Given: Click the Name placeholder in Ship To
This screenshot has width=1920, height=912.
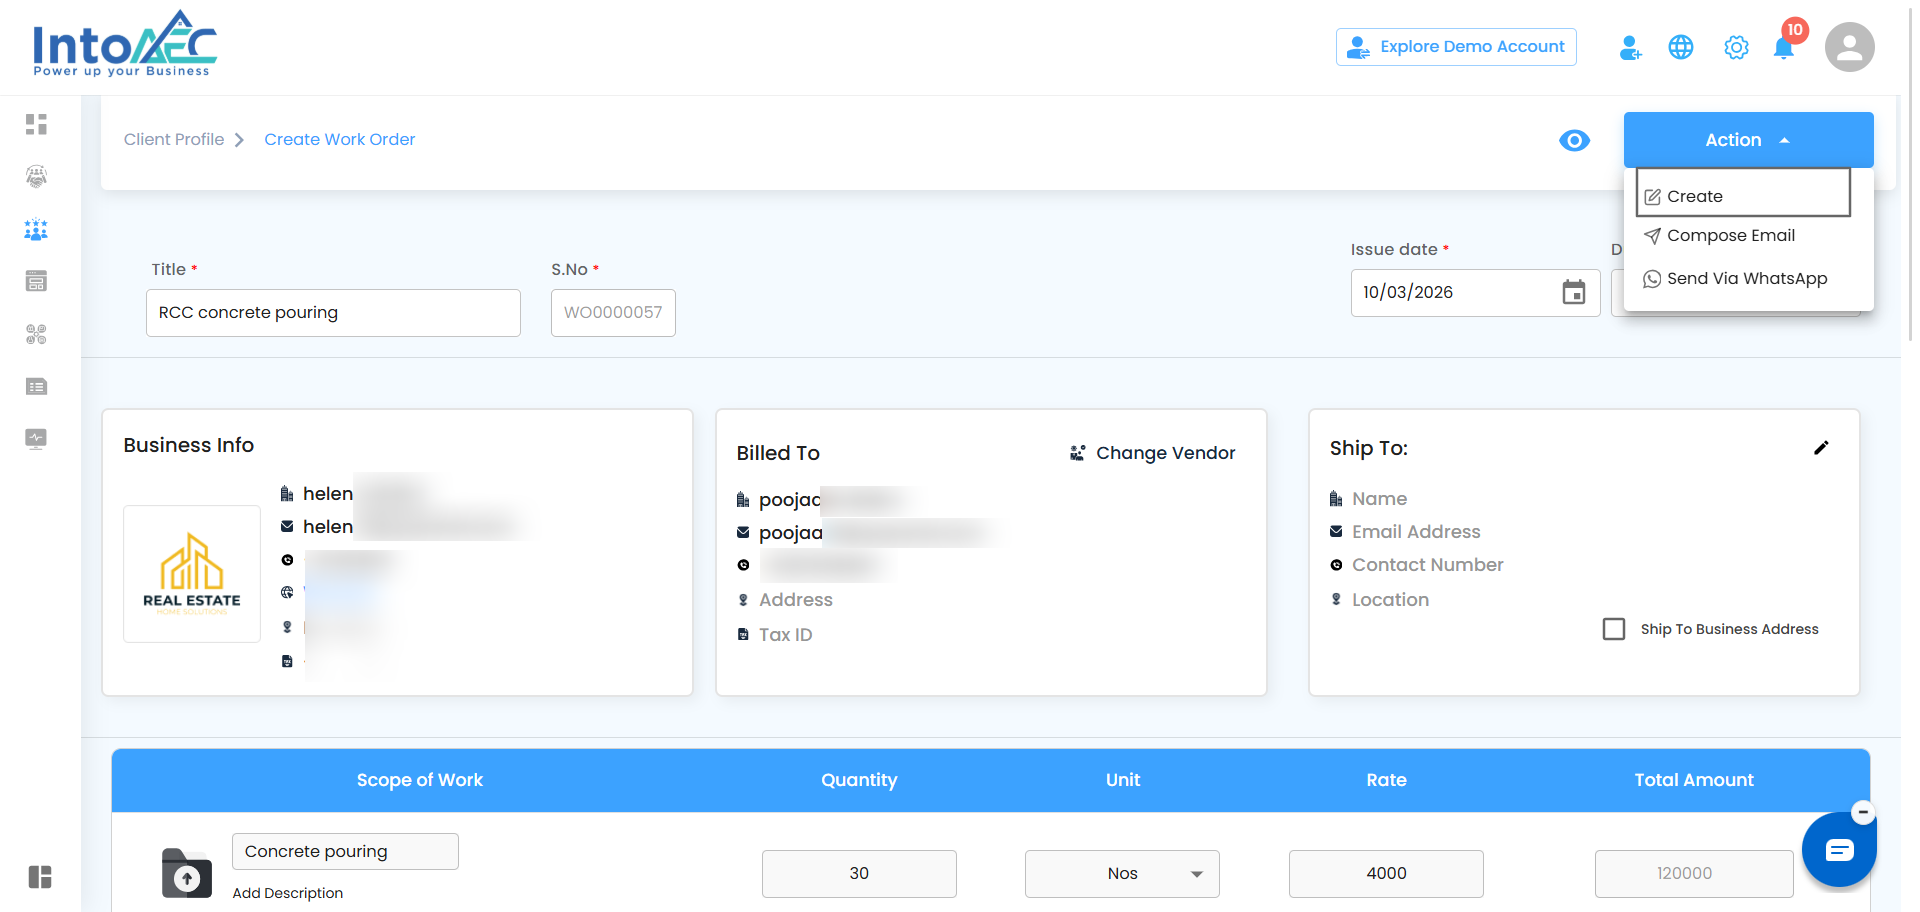Looking at the screenshot, I should point(1380,499).
